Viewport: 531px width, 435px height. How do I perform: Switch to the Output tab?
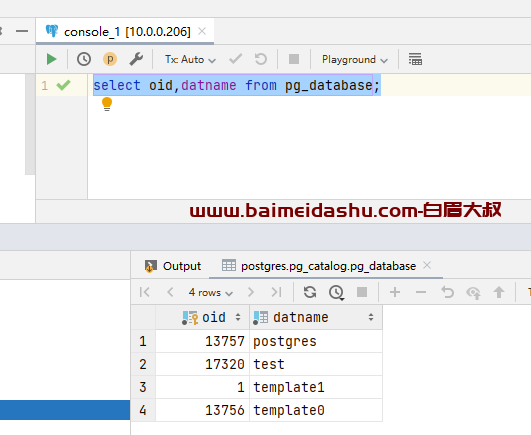(x=173, y=266)
